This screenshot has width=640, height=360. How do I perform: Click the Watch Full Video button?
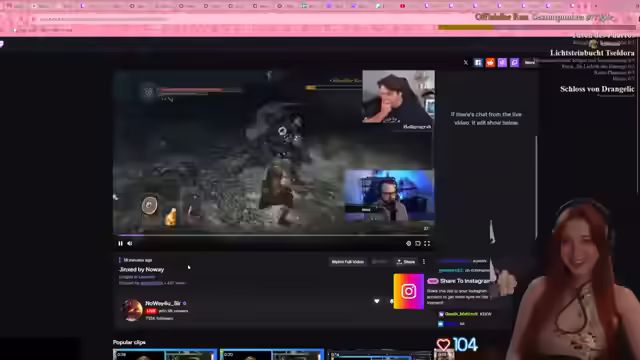348,262
